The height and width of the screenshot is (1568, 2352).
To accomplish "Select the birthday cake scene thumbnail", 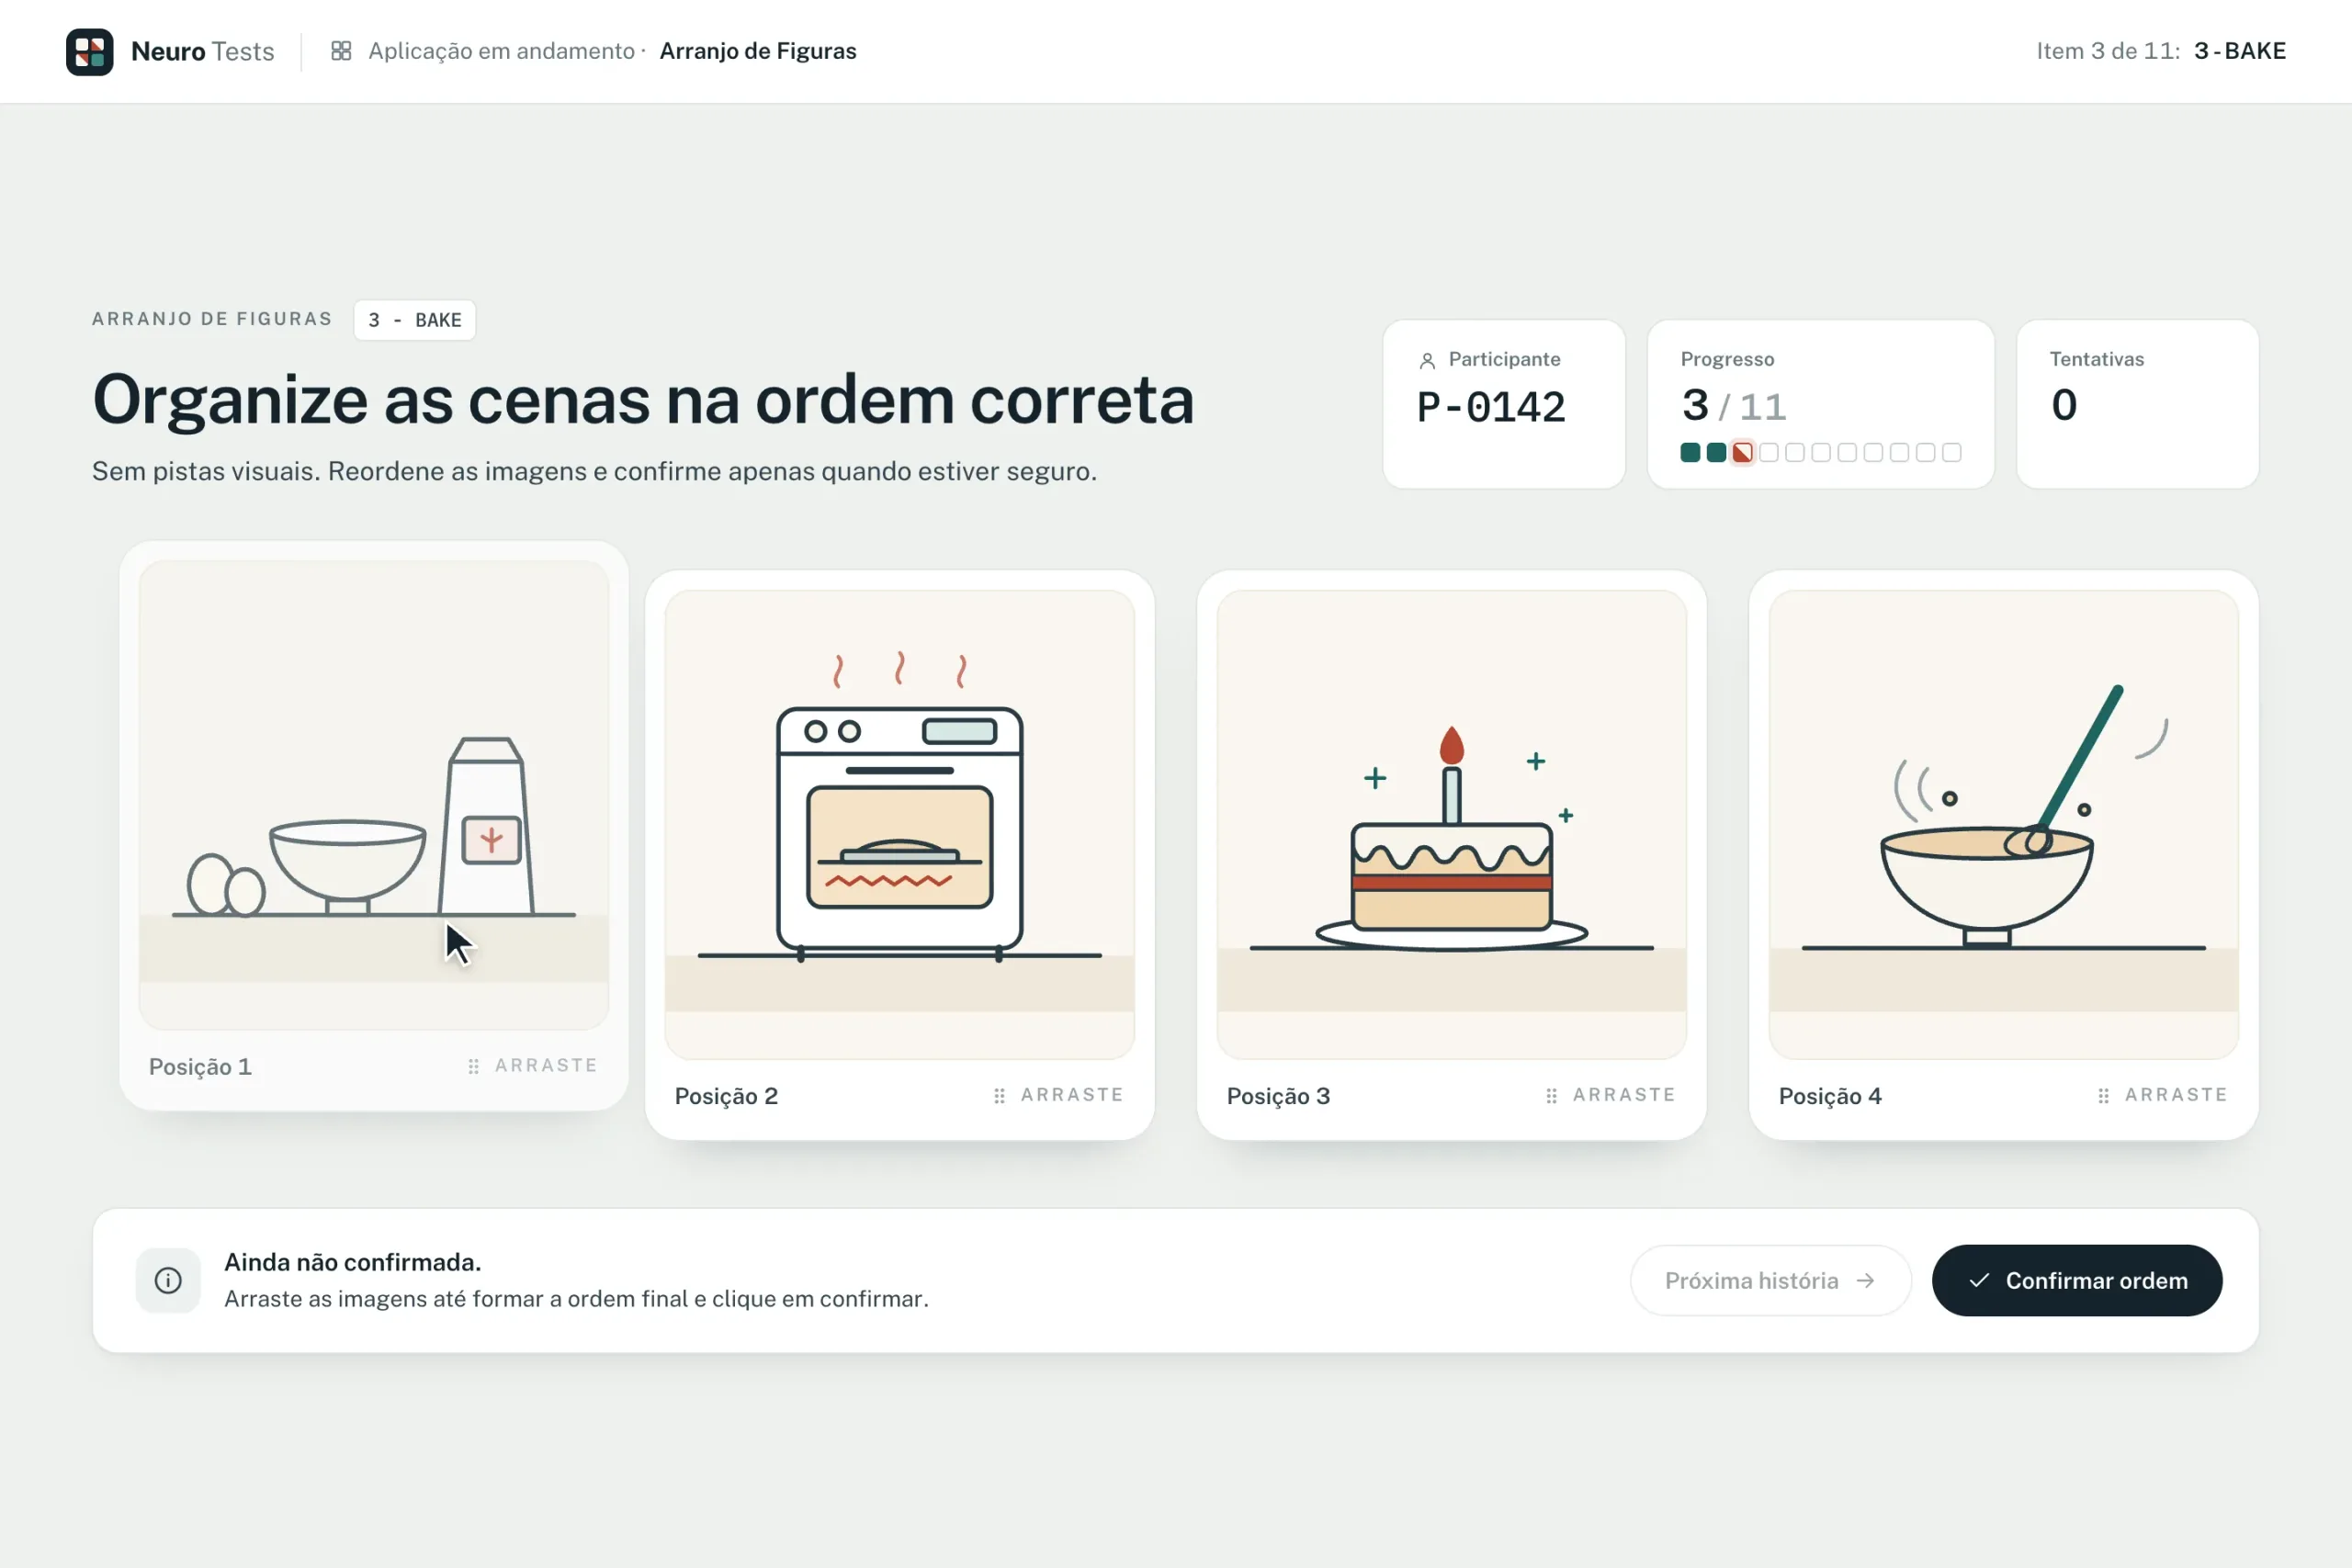I will (1451, 824).
